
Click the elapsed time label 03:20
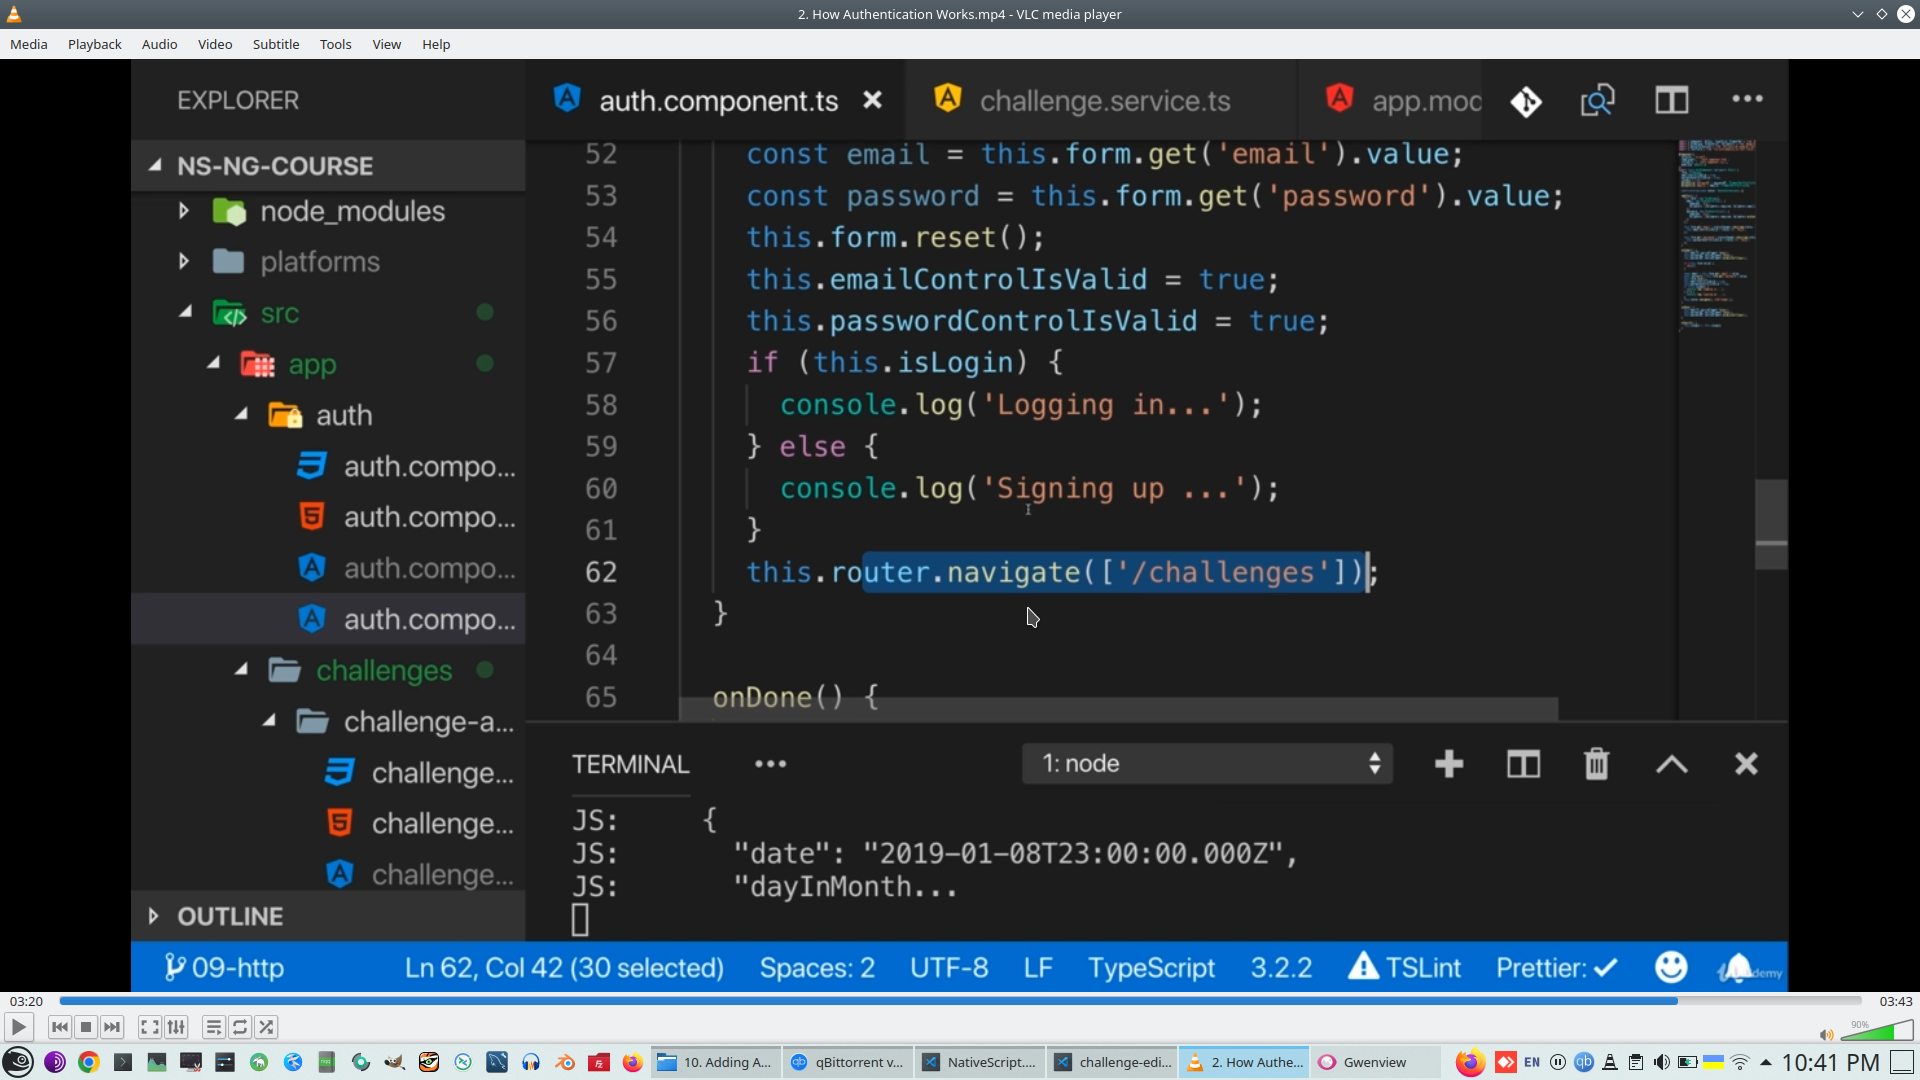[x=26, y=1001]
